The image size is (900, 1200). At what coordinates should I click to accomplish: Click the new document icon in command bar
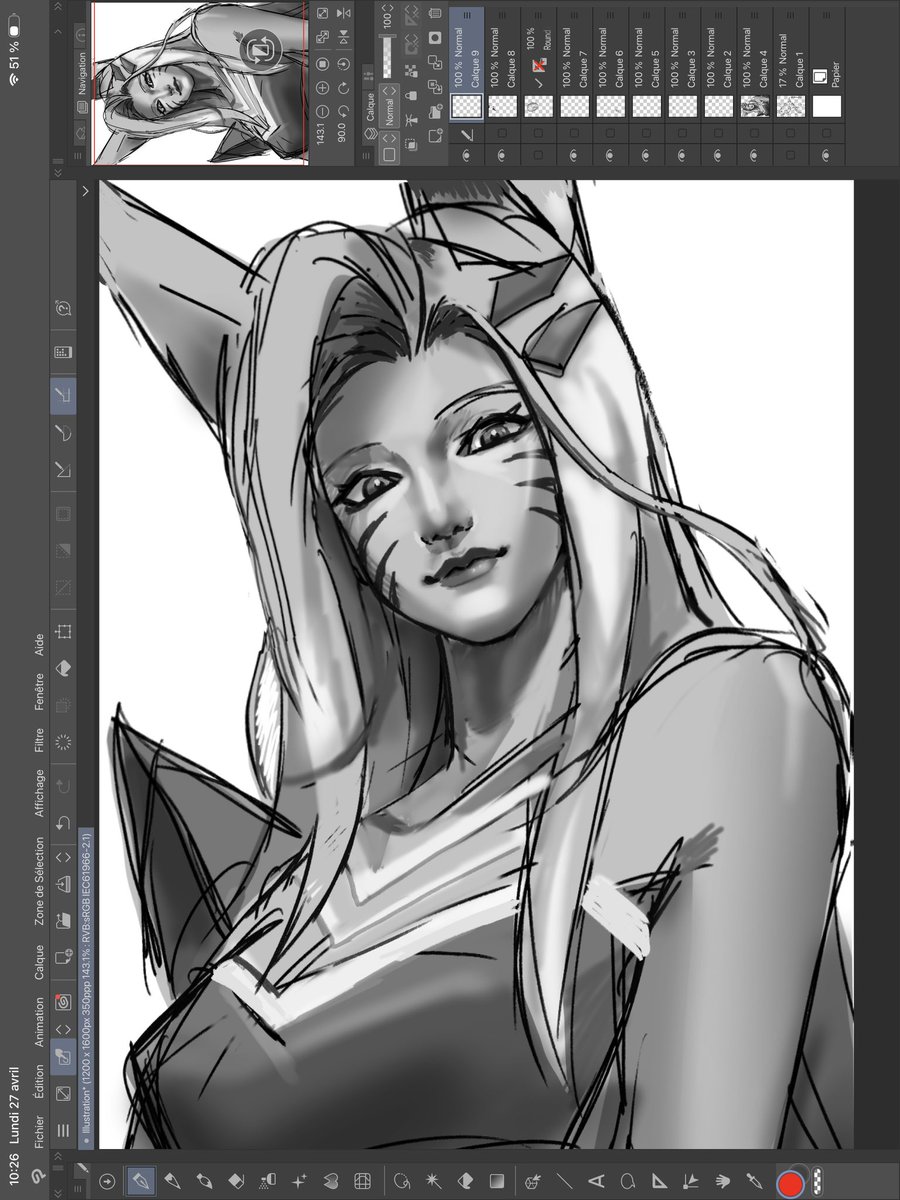coord(62,955)
